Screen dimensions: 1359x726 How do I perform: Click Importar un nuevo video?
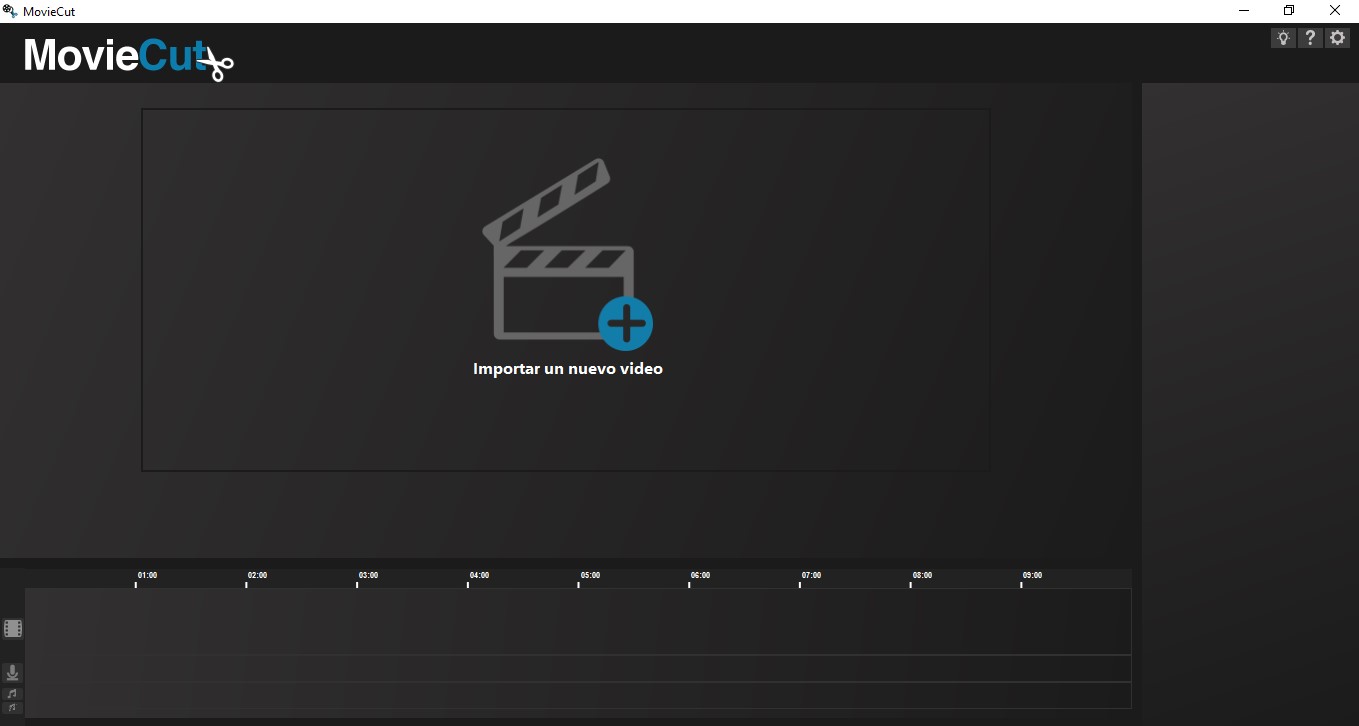pos(567,368)
